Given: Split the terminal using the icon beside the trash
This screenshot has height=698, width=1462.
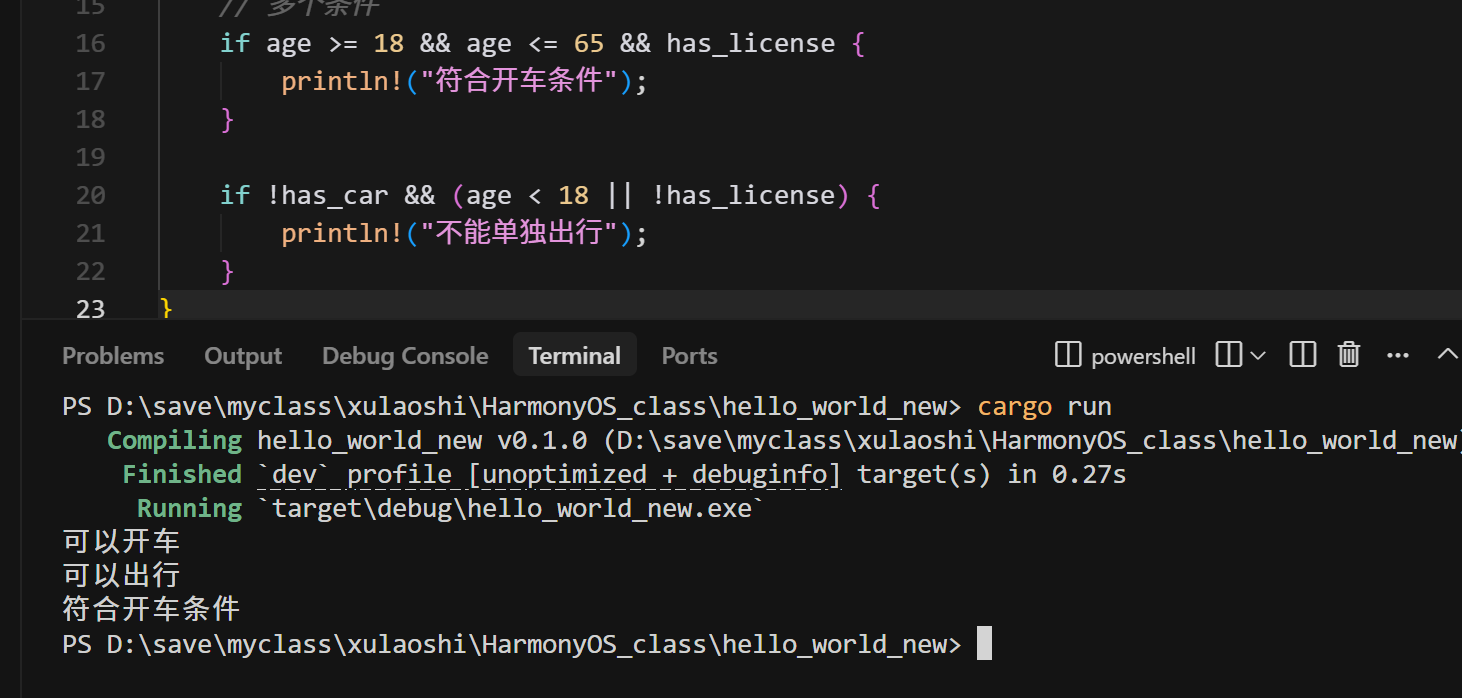Looking at the screenshot, I should [1302, 355].
